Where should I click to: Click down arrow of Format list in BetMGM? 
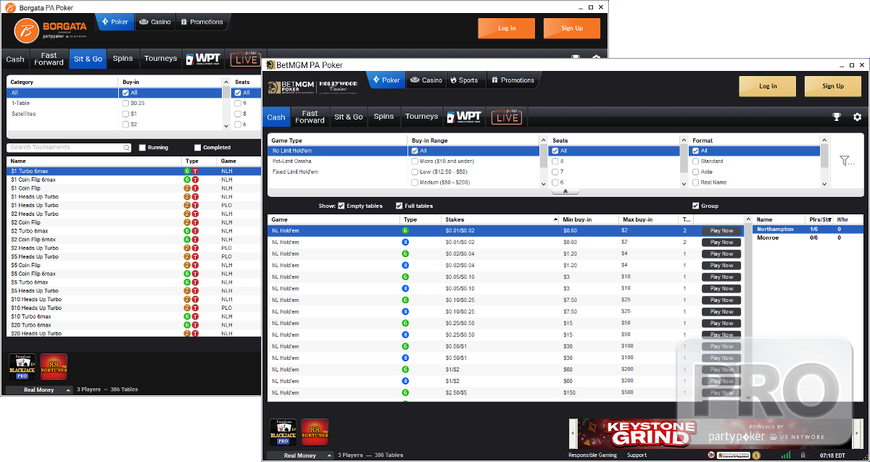tap(824, 184)
